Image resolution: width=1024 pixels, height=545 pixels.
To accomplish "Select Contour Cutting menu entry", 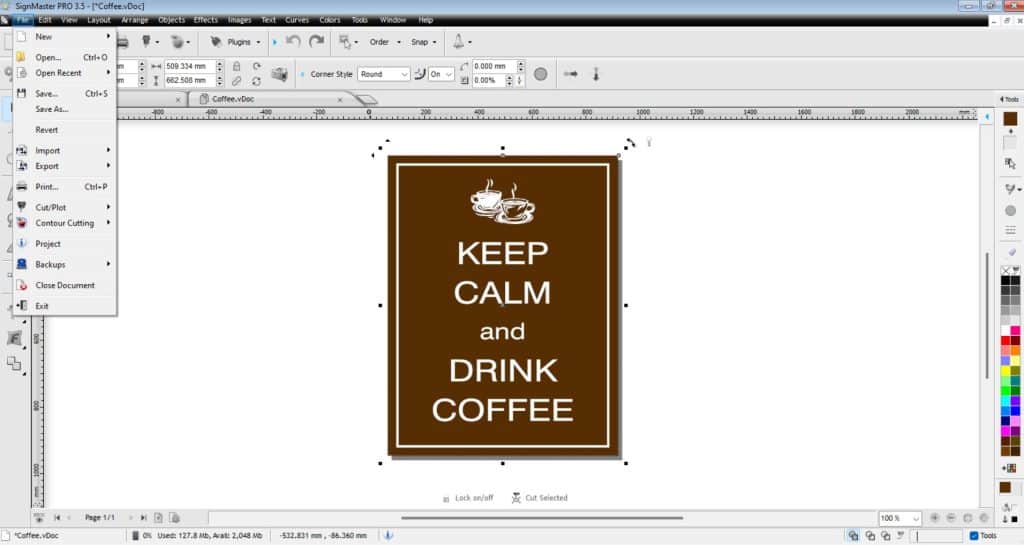I will click(x=64, y=223).
